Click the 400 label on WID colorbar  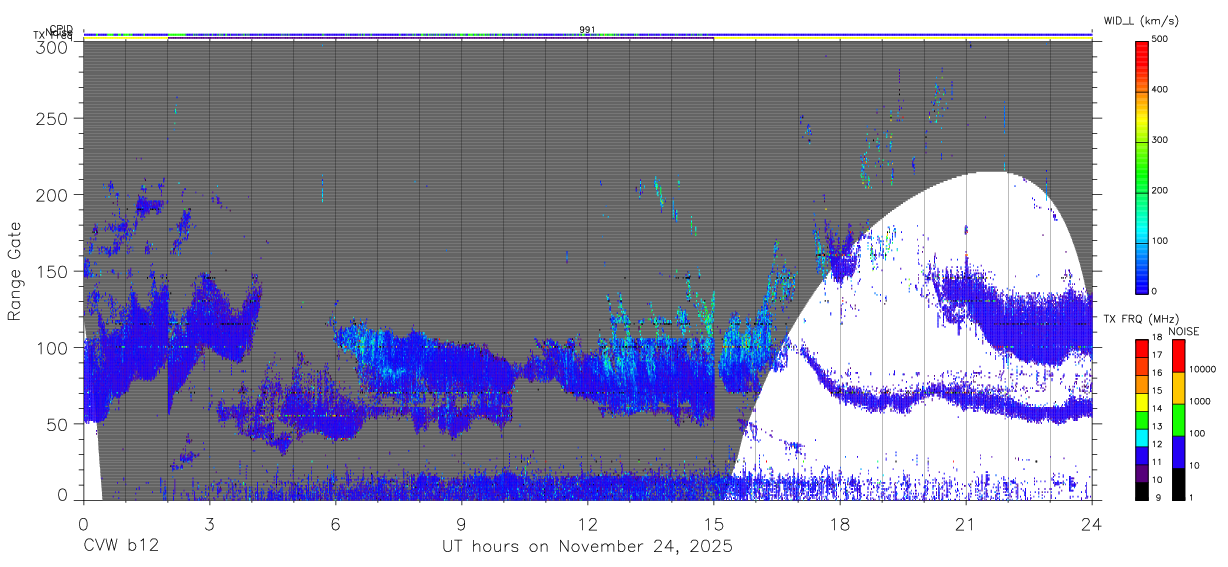(x=1158, y=90)
